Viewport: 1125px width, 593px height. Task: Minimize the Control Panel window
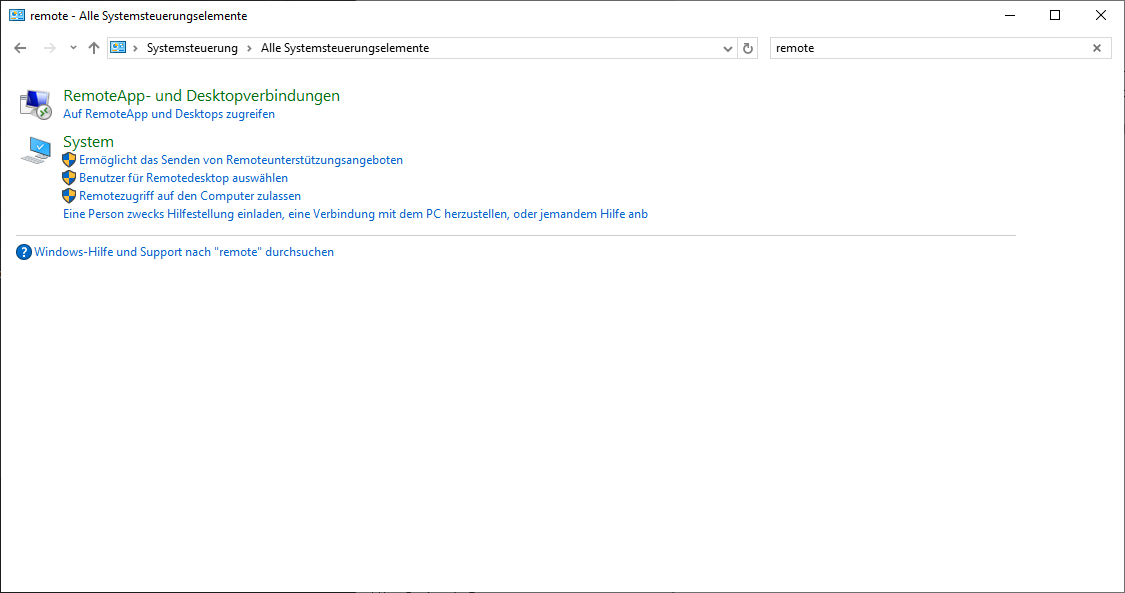1010,15
